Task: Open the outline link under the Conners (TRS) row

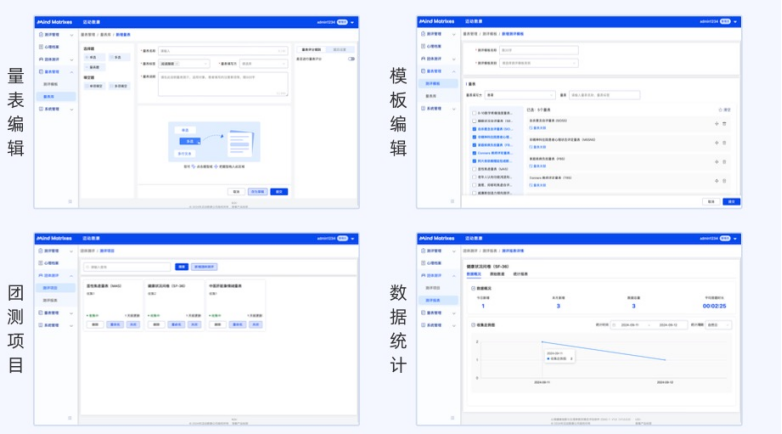Action: [x=538, y=185]
